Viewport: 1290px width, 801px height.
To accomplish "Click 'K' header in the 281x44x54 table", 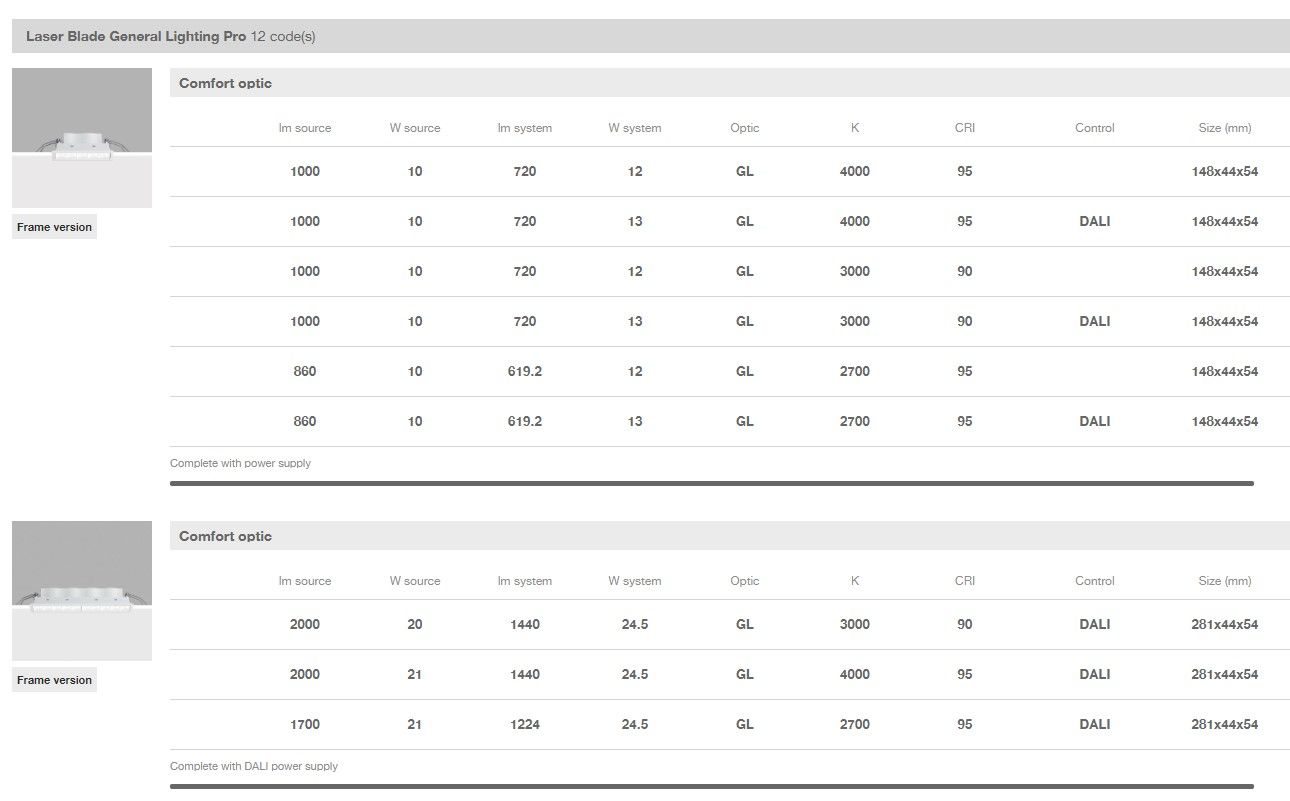I will (x=855, y=581).
